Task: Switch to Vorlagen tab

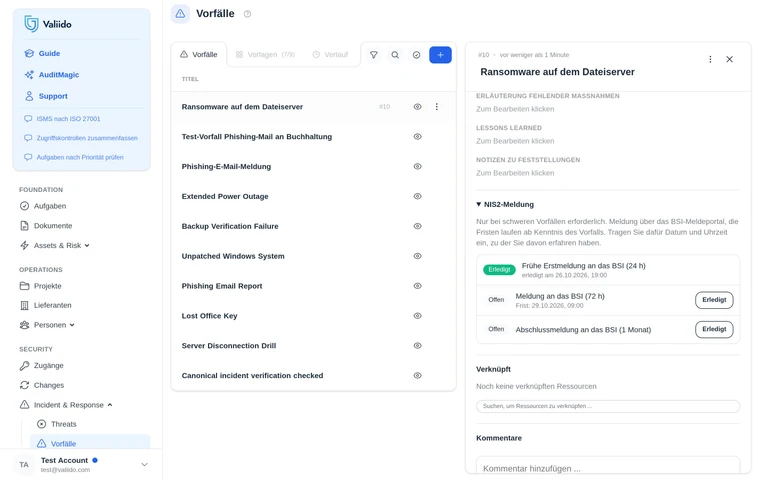Action: click(x=265, y=54)
